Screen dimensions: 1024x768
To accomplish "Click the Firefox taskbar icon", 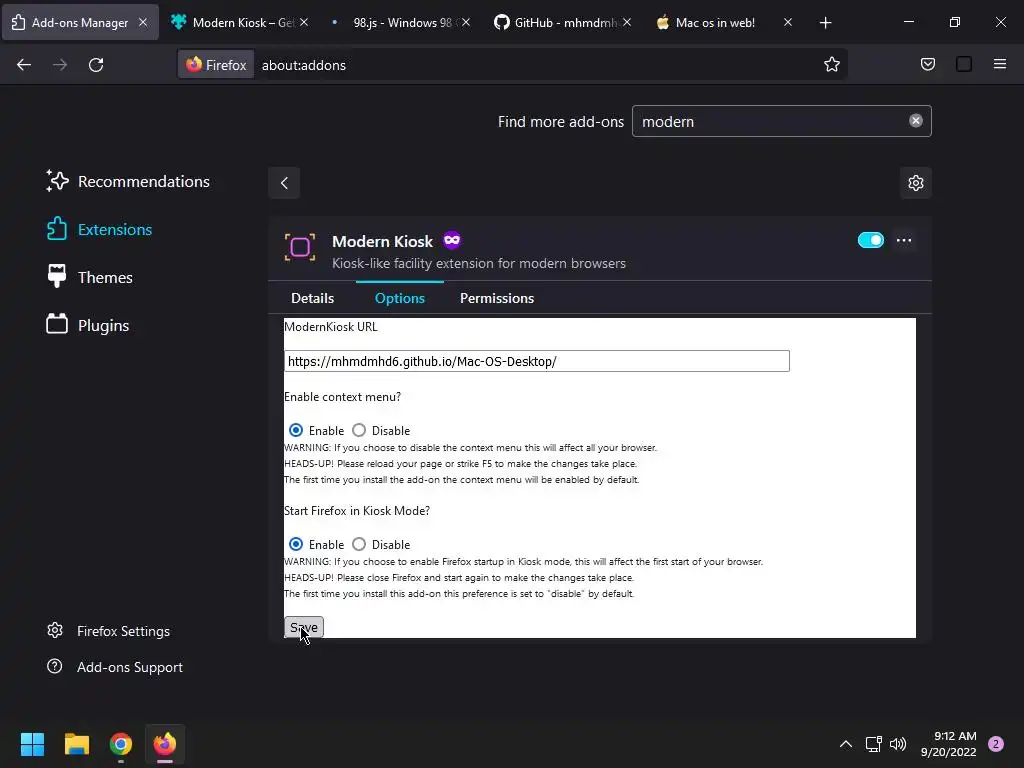I will pyautogui.click(x=165, y=744).
